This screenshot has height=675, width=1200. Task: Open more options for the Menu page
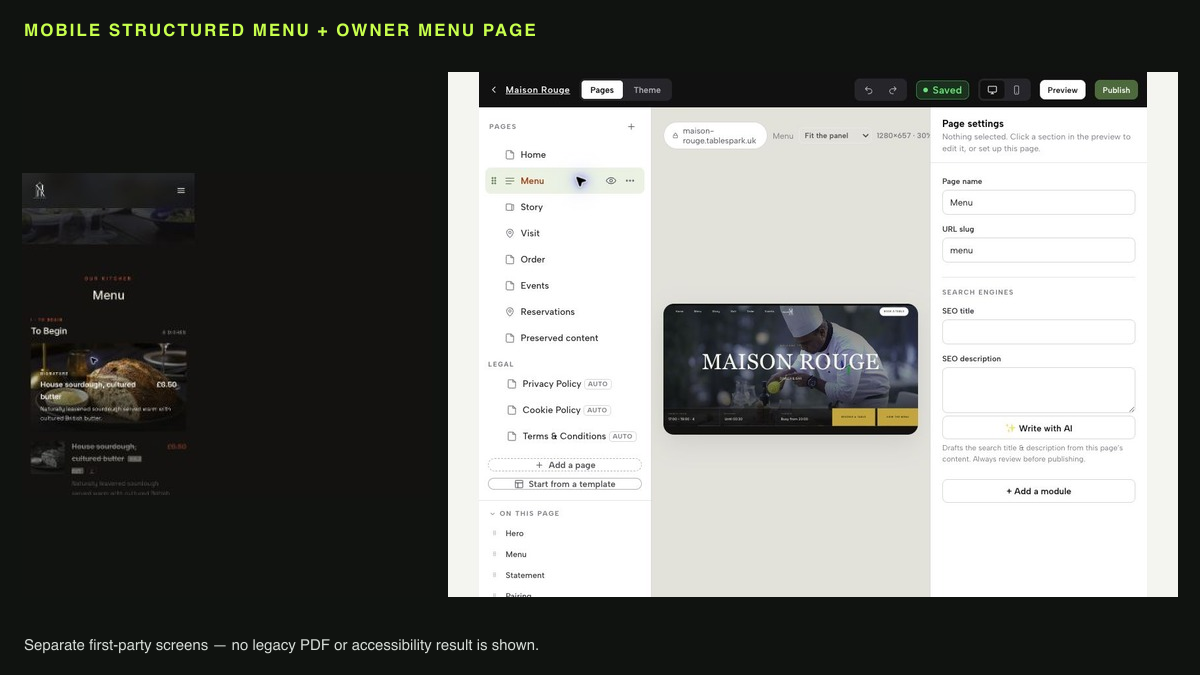coord(630,181)
